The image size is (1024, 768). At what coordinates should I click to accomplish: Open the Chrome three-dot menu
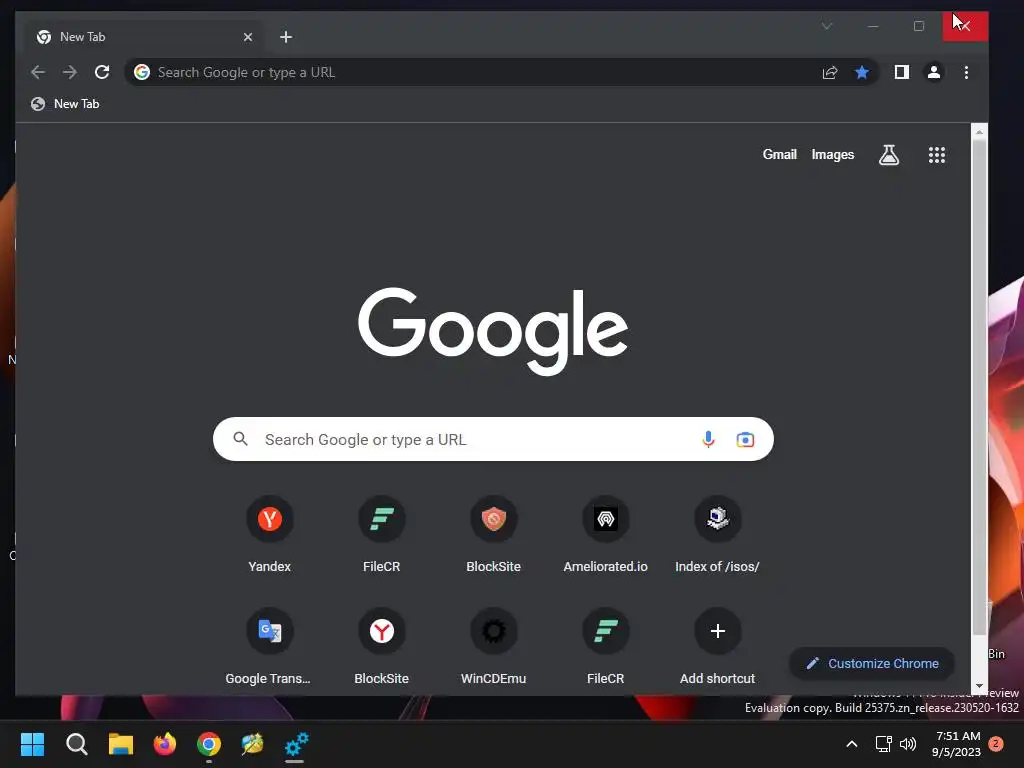point(967,72)
